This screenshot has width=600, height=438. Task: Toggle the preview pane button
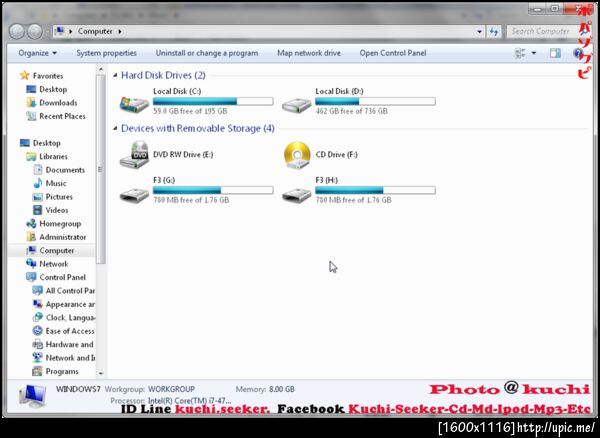click(555, 53)
